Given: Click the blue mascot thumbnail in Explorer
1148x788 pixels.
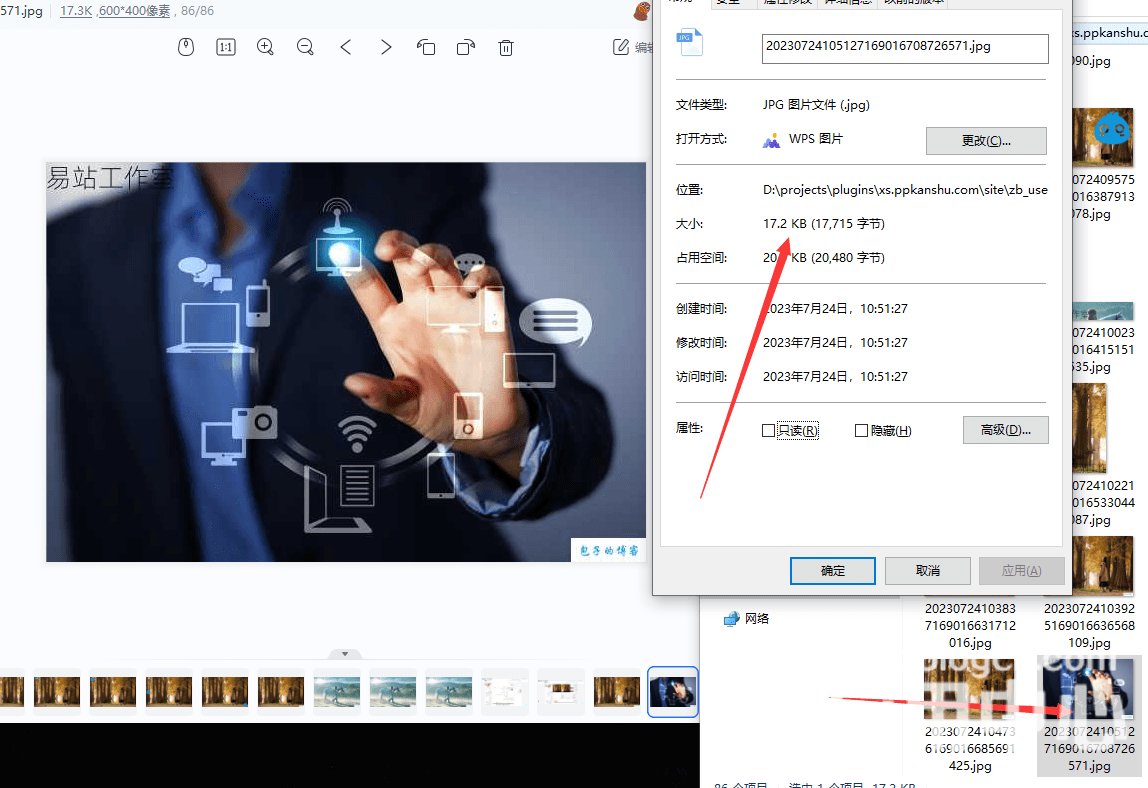Looking at the screenshot, I should pos(1103,137).
